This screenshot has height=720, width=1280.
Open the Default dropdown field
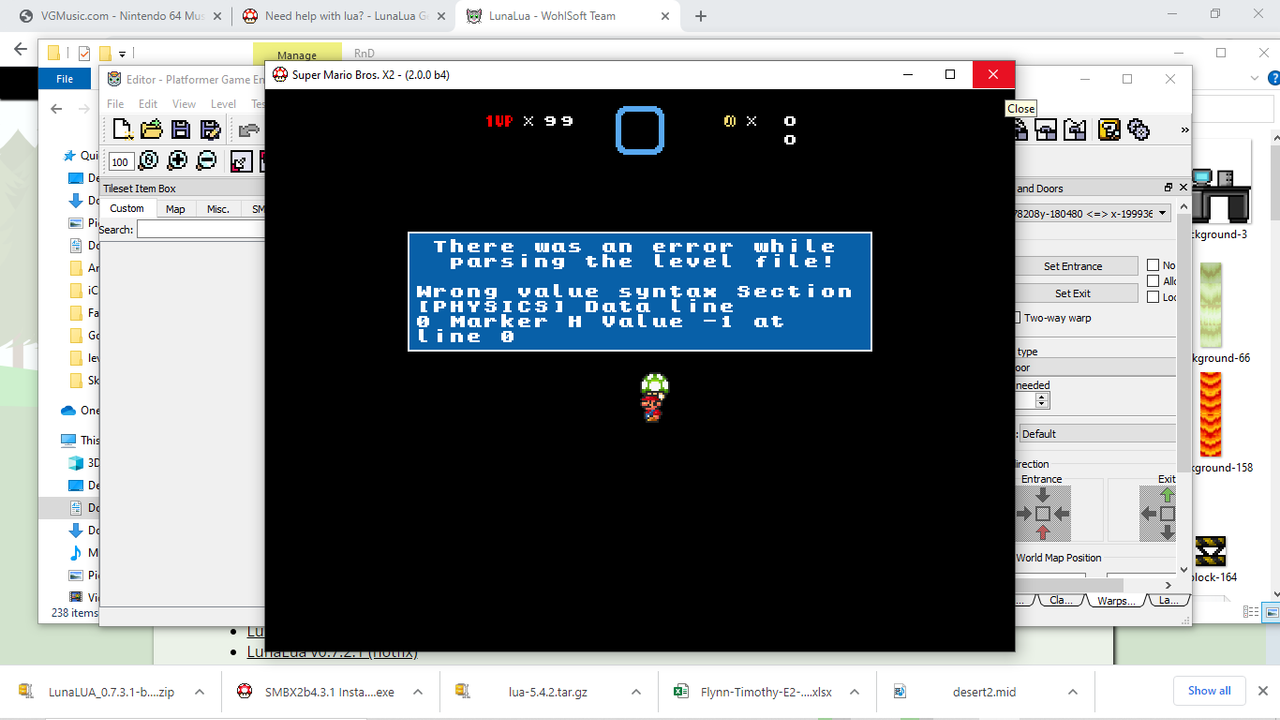coord(1098,433)
